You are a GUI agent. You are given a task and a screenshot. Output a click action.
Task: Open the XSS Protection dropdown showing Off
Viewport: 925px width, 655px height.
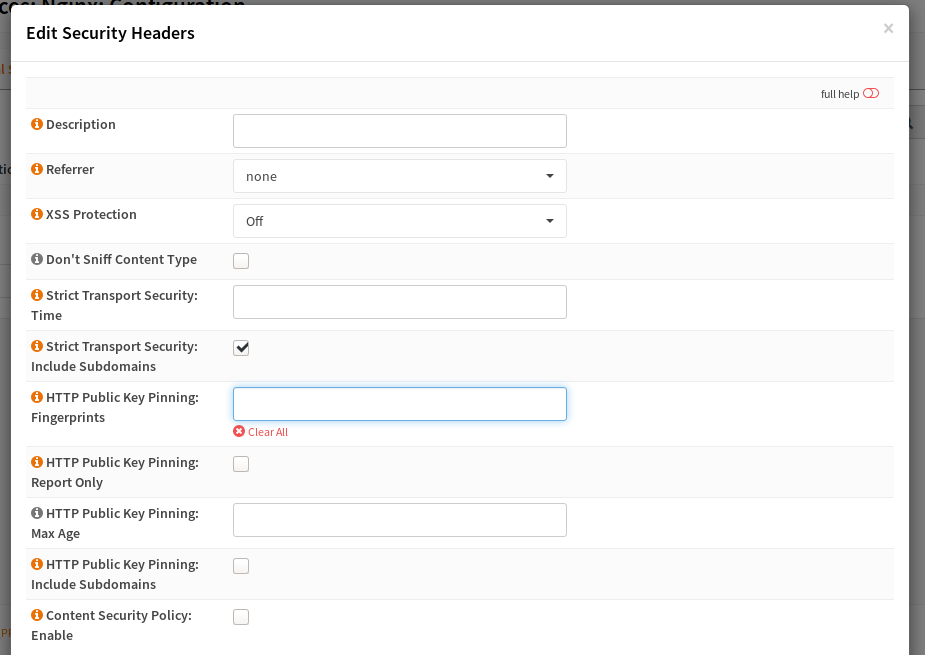[399, 220]
